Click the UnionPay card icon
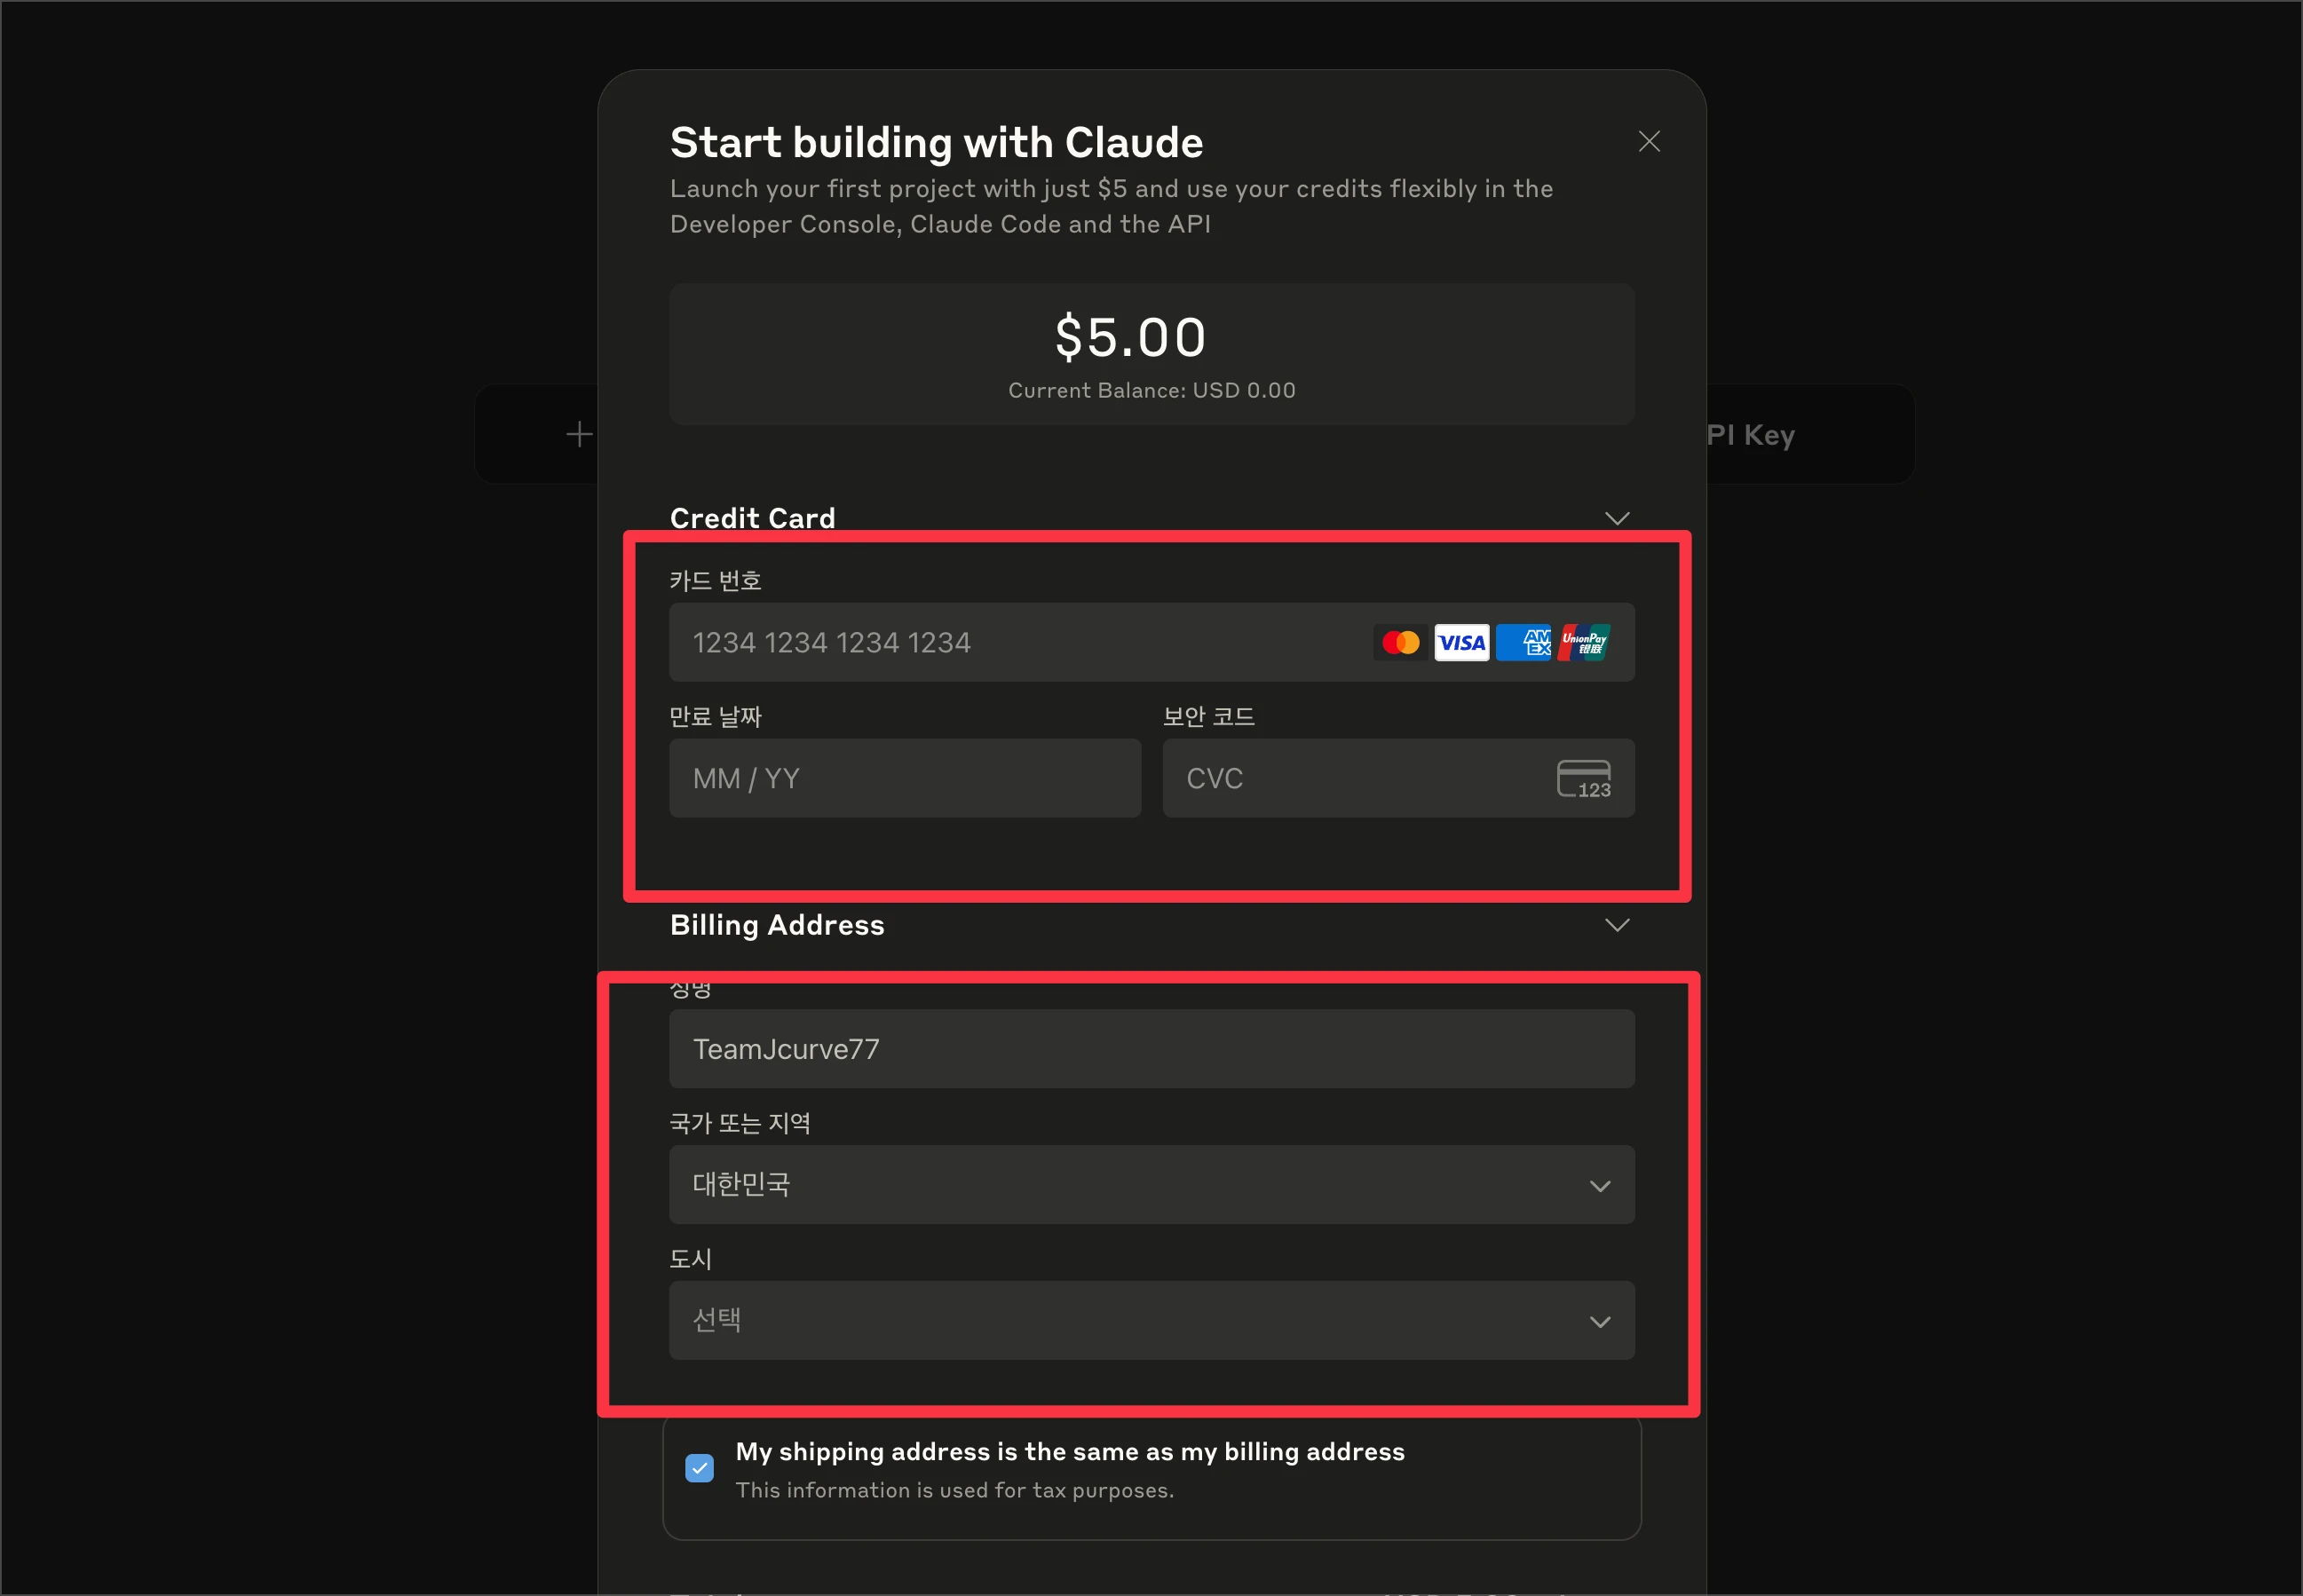The image size is (2303, 1596). pos(1584,643)
